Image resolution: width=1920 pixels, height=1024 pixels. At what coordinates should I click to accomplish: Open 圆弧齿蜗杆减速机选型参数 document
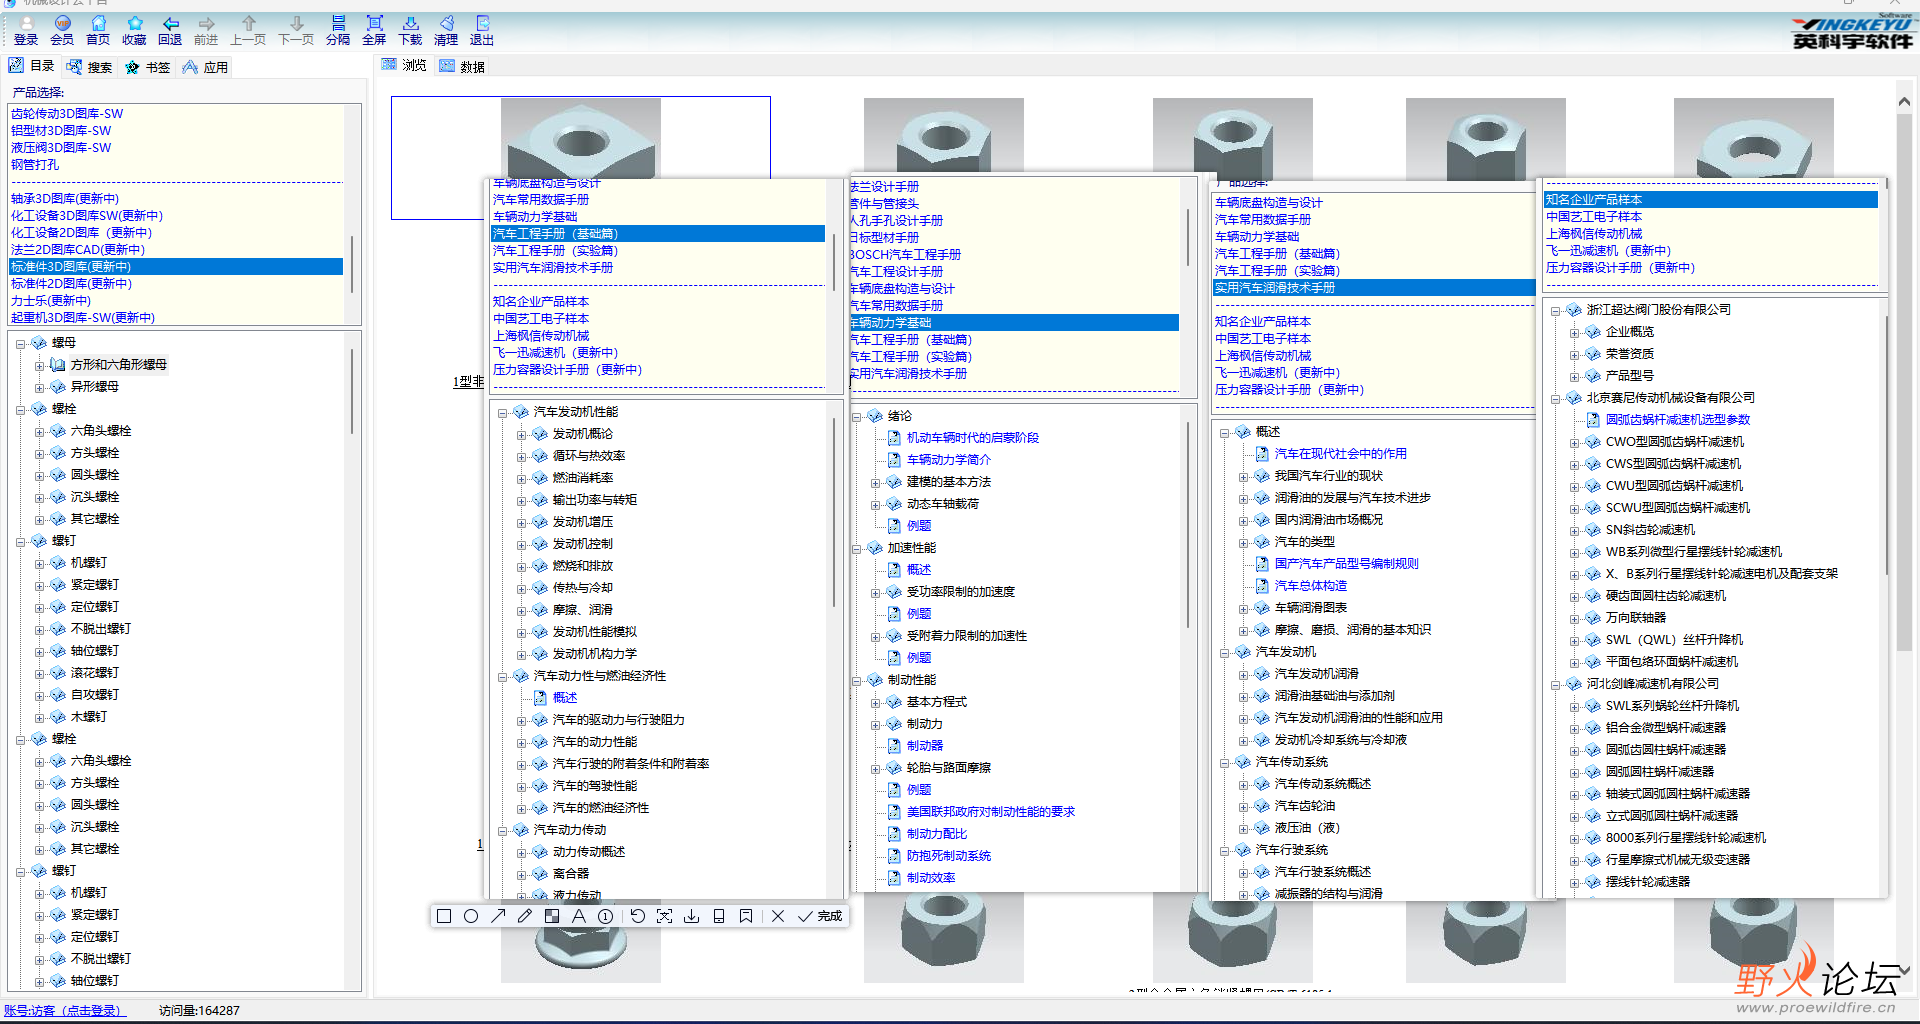click(x=1678, y=420)
